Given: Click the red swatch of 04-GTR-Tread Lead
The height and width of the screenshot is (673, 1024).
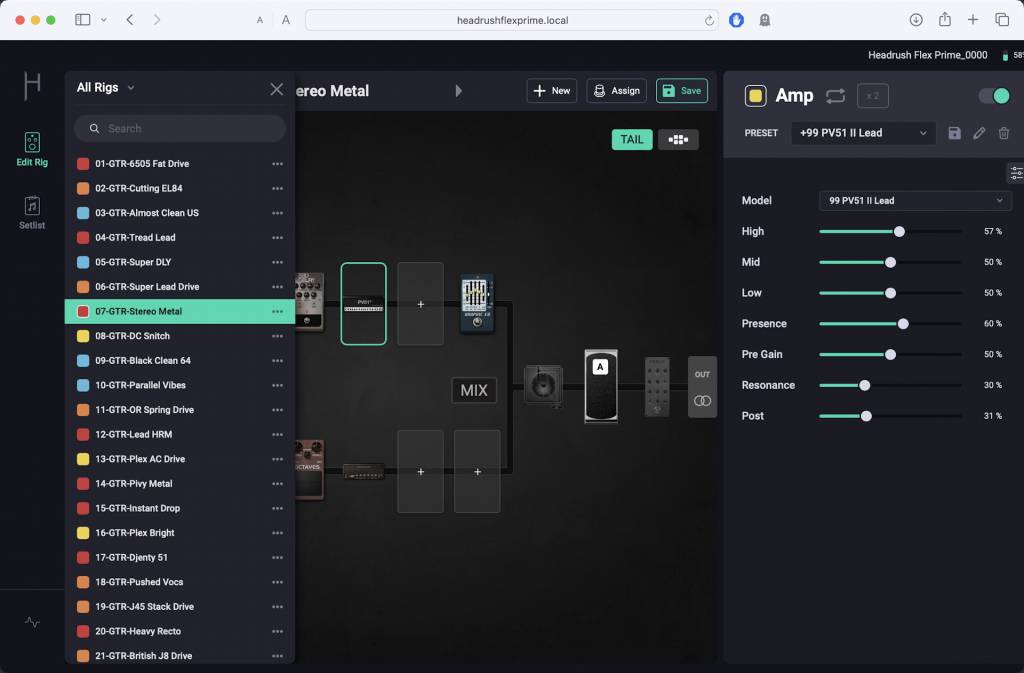Looking at the screenshot, I should point(83,238).
